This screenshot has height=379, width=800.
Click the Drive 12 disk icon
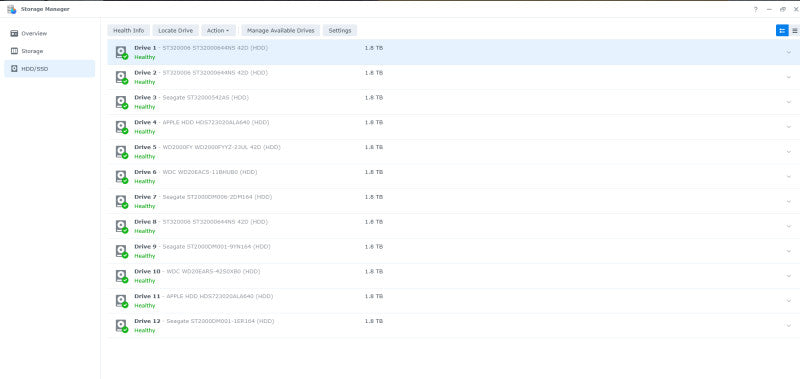click(121, 326)
